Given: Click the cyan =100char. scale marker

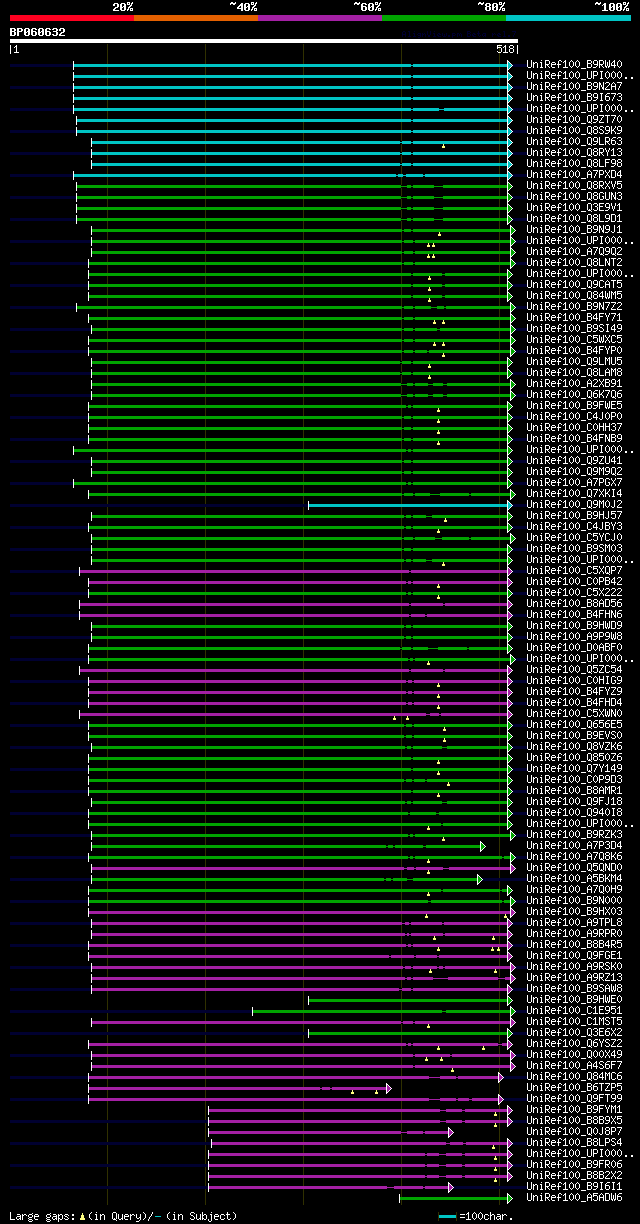Looking at the screenshot, I should pos(447,1216).
